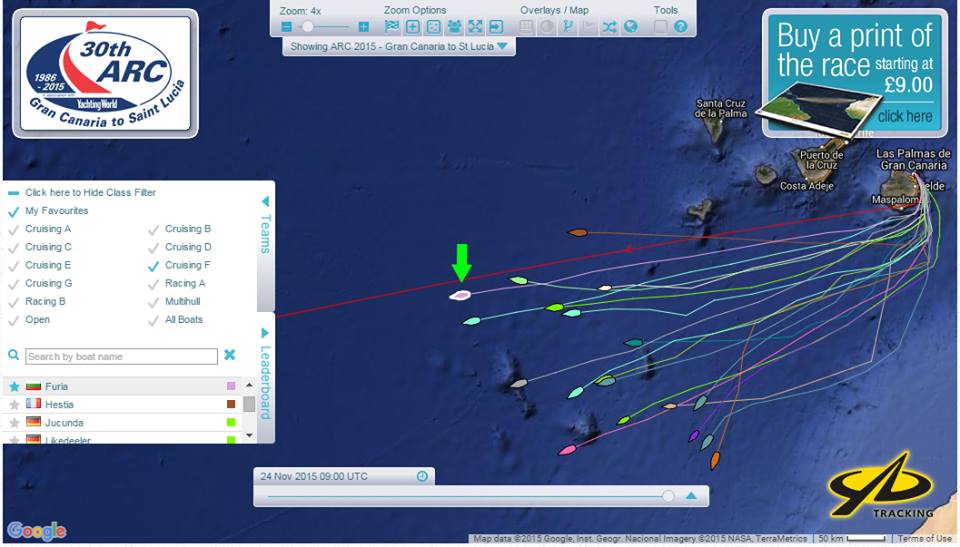
Task: Enable the Cruising G class filter
Action: pos(13,284)
